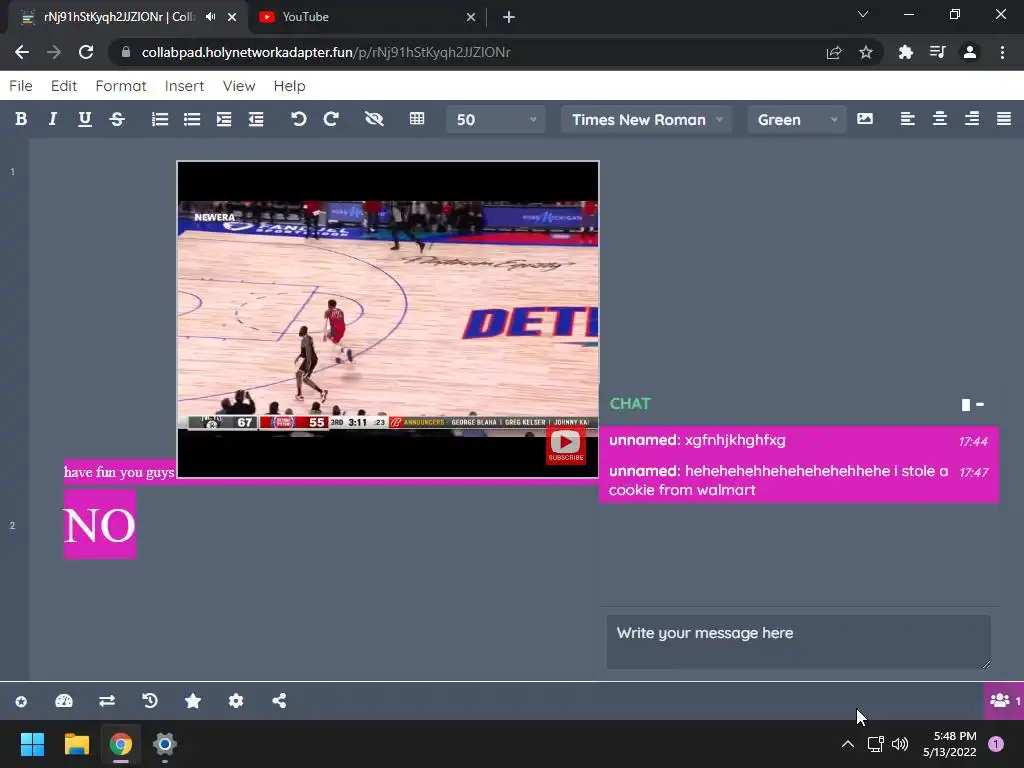Open the table insert tool
Screen dimensions: 1024x768
click(x=417, y=119)
